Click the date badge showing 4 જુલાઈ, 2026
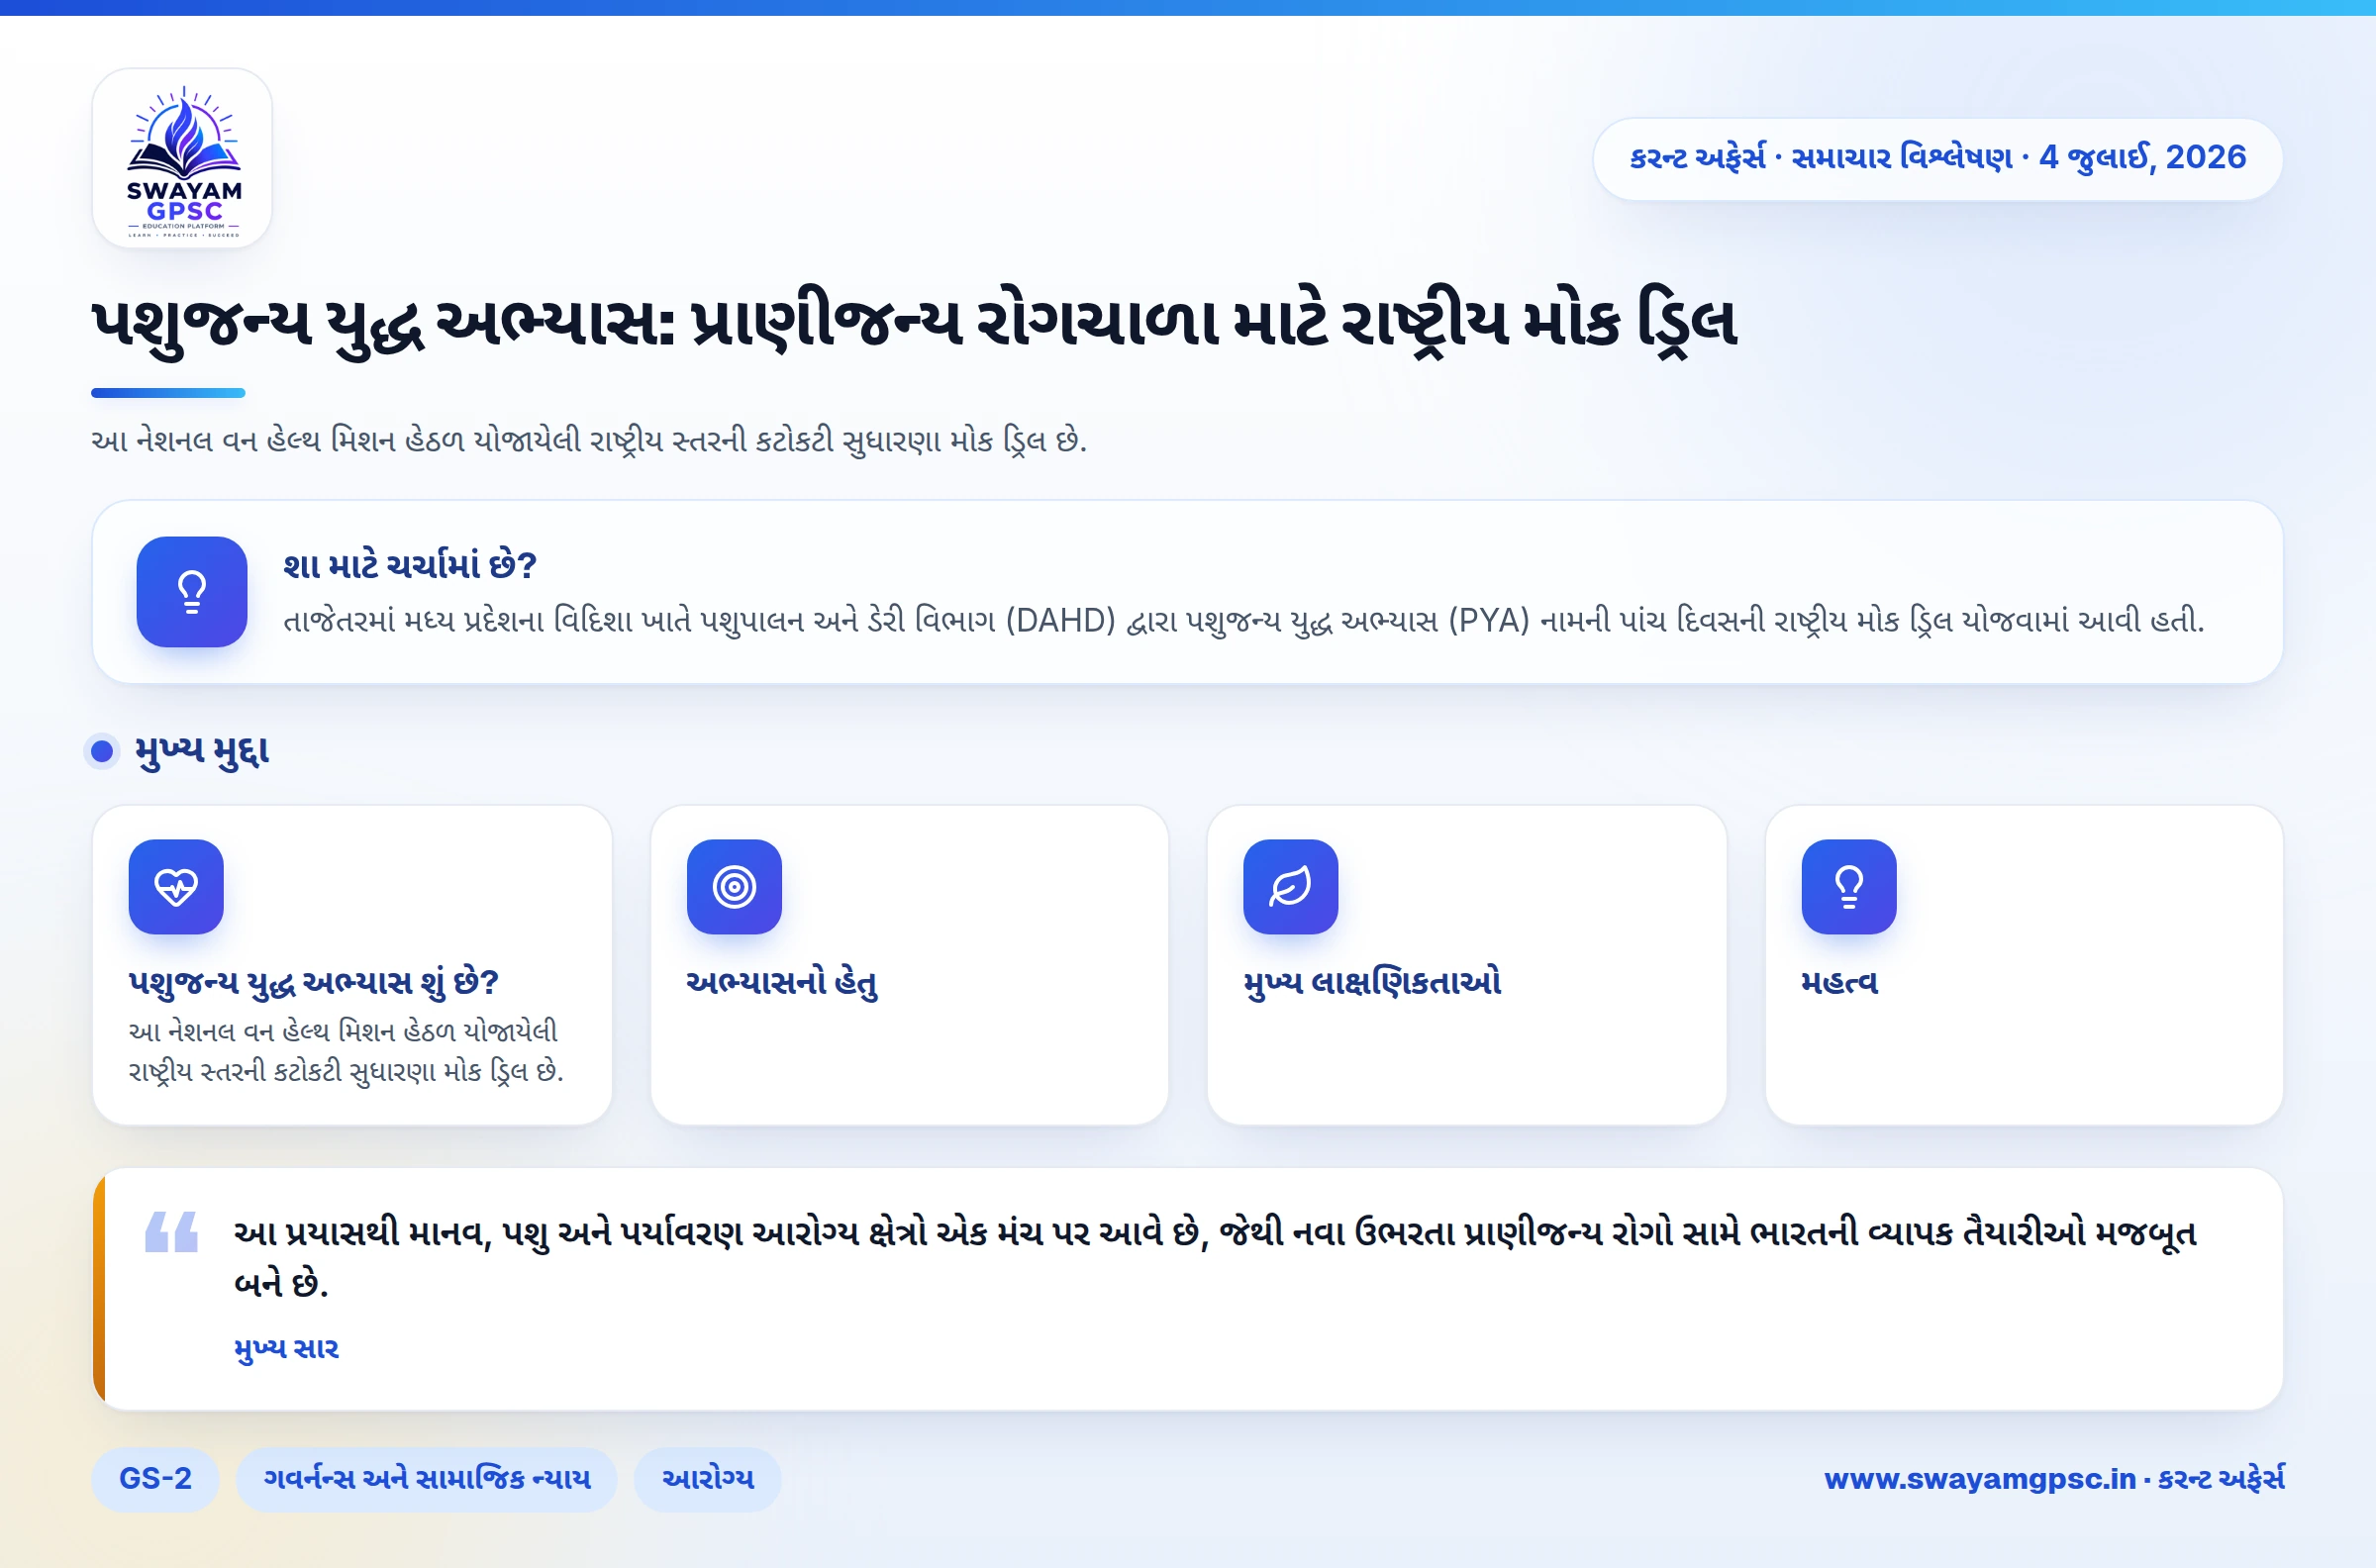The image size is (2376, 1568). (x=1938, y=159)
